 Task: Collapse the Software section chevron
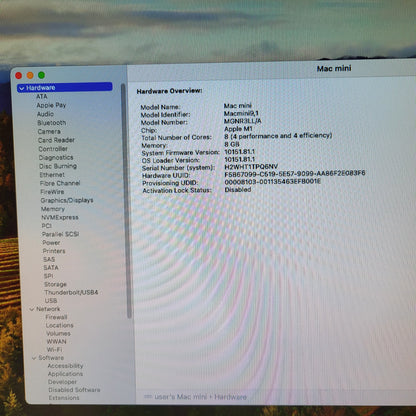tap(34, 358)
